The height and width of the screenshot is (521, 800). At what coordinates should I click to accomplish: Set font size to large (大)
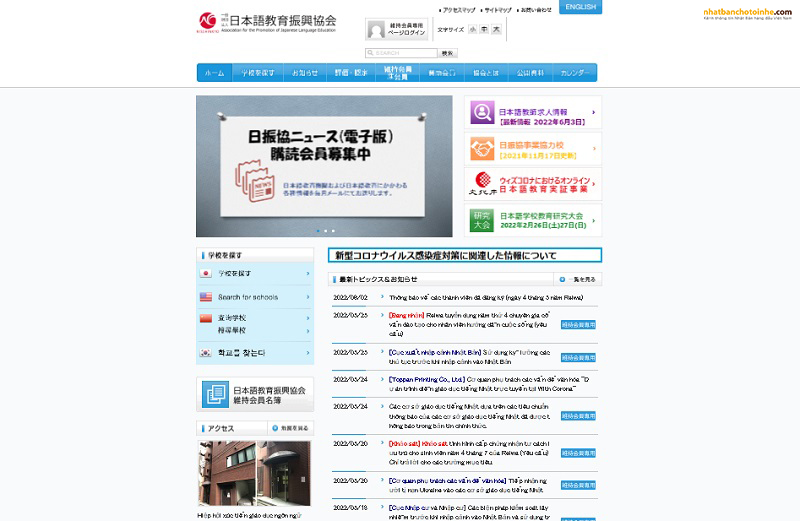coord(496,30)
